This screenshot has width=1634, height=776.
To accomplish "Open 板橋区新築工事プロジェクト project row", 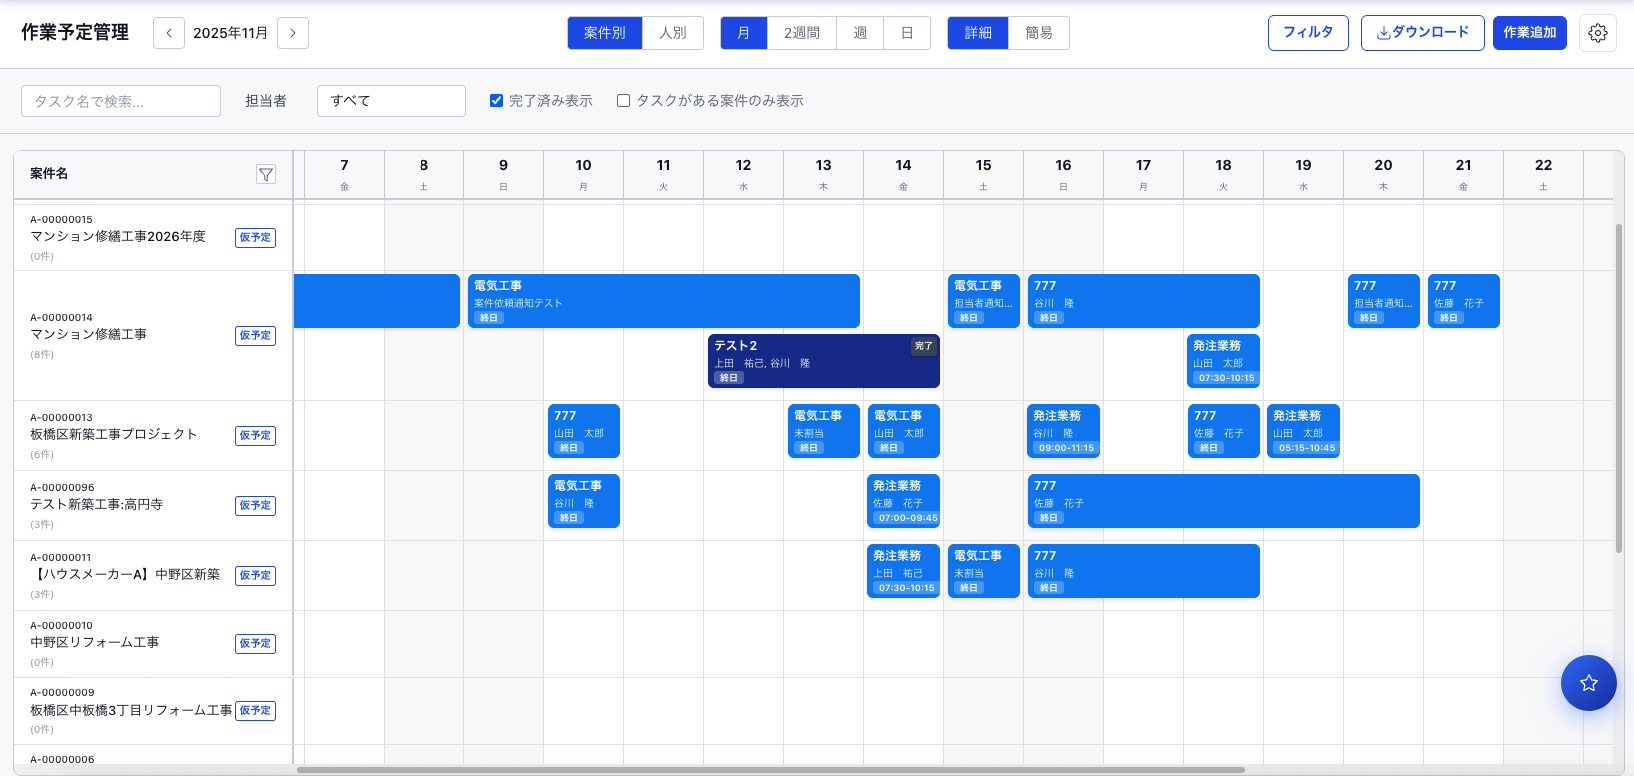I will [114, 435].
